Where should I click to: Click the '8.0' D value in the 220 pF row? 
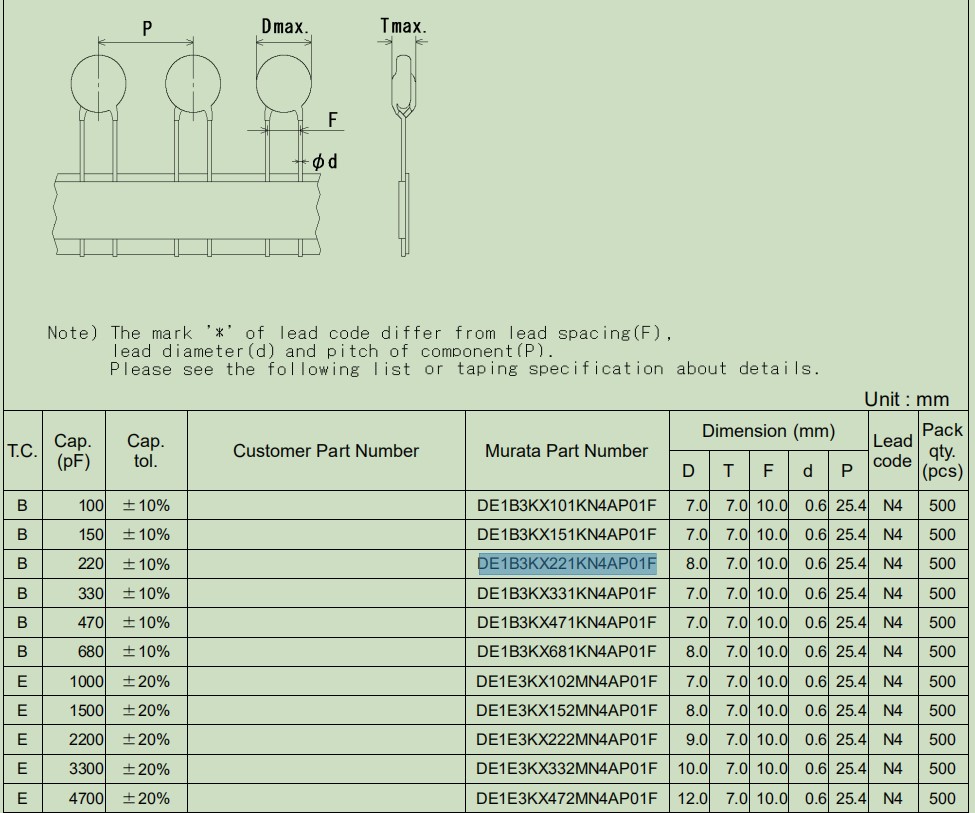pyautogui.click(x=696, y=564)
